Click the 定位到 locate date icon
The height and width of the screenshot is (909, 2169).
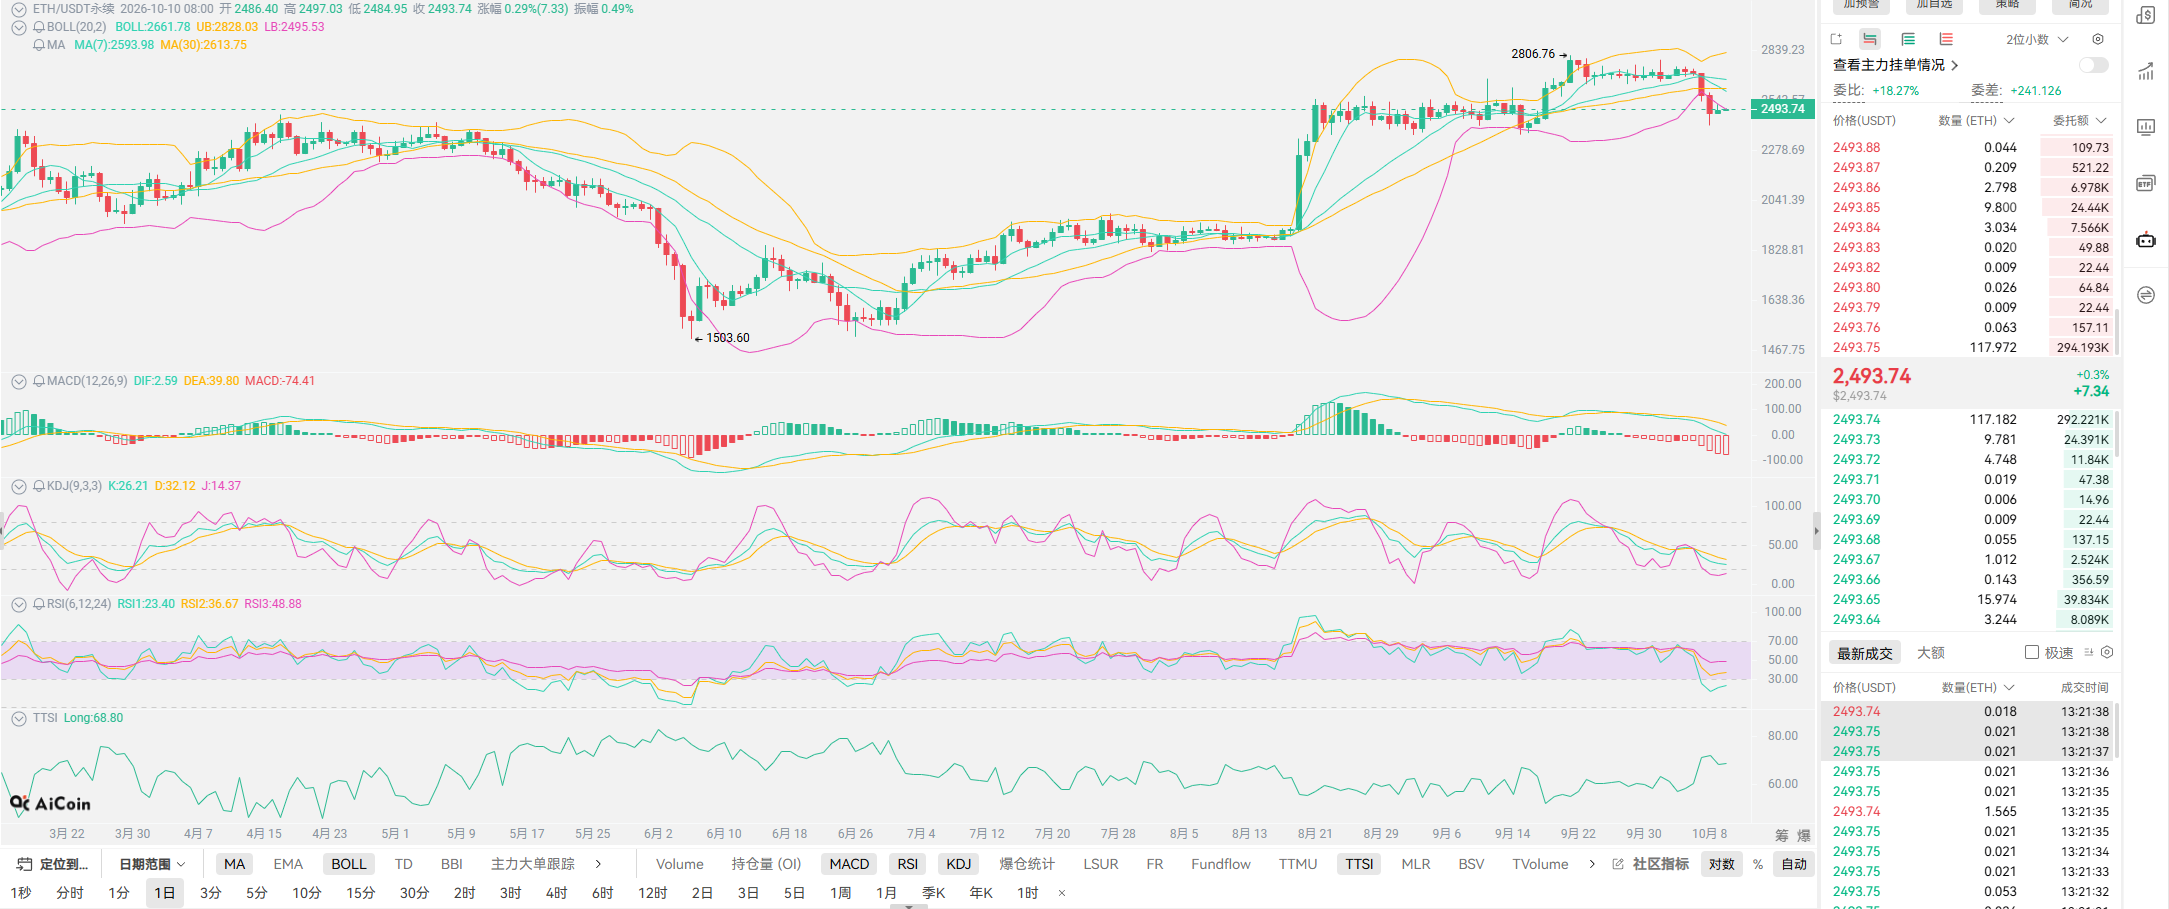24,864
